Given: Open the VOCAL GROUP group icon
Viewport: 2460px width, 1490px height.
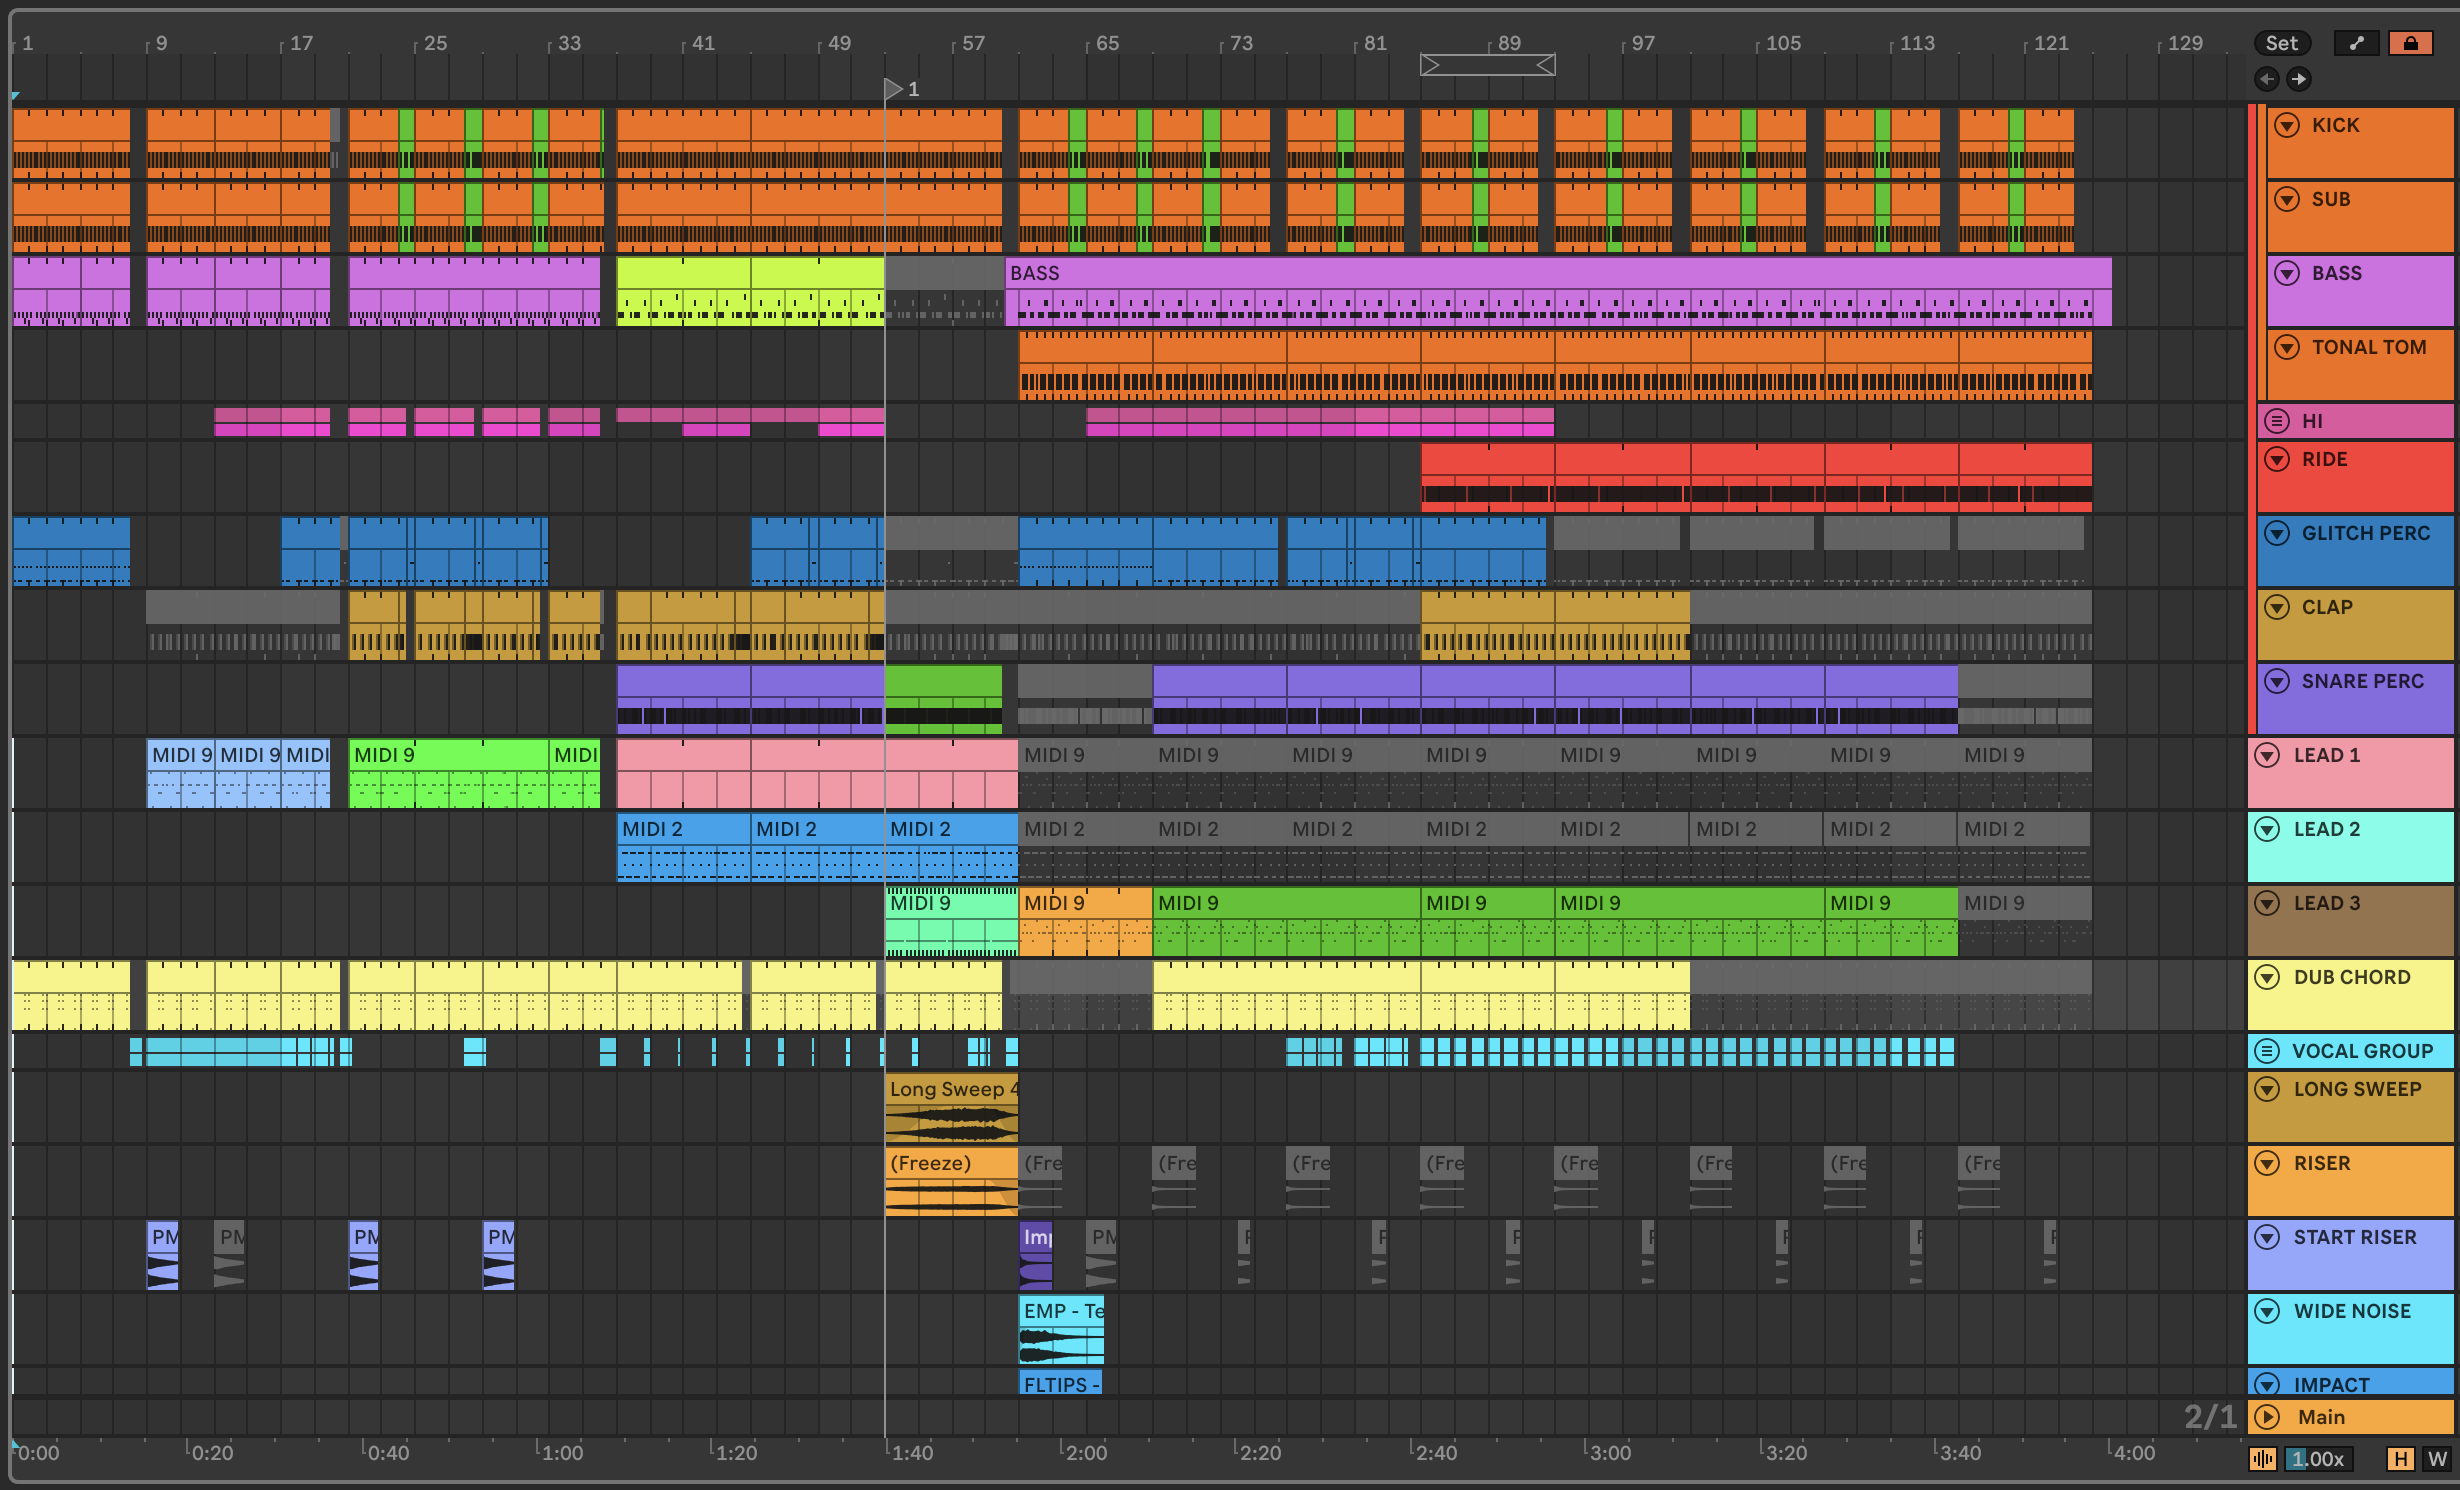Looking at the screenshot, I should pos(2267,1051).
